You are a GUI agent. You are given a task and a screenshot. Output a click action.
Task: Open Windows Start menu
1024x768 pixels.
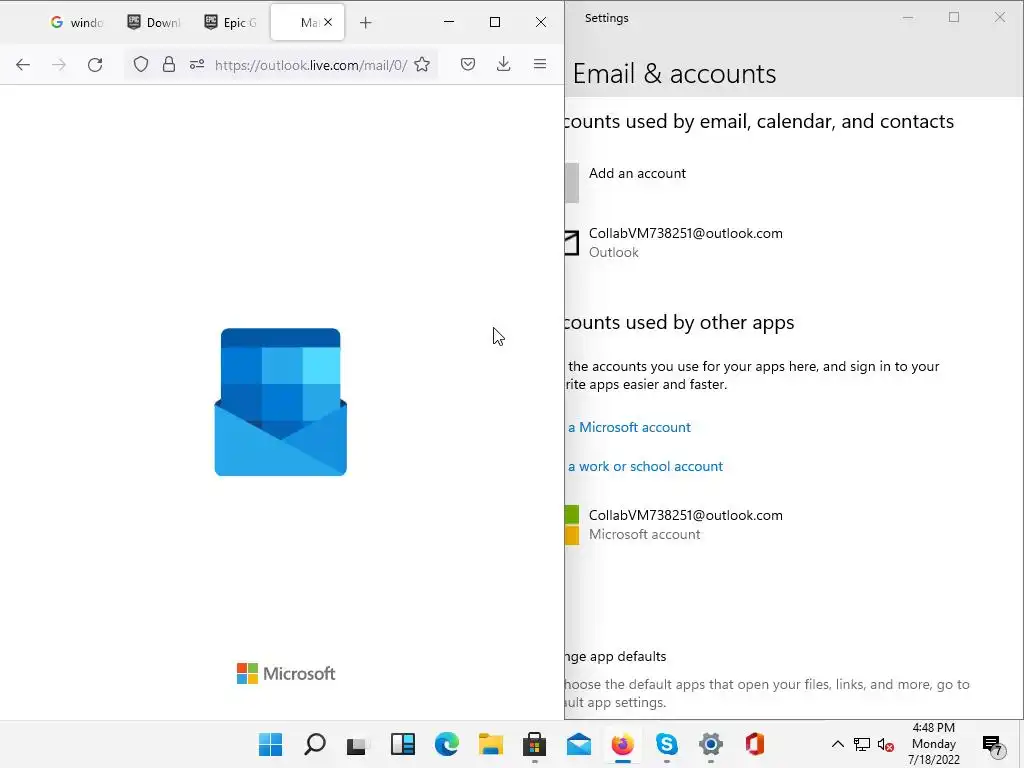(270, 744)
